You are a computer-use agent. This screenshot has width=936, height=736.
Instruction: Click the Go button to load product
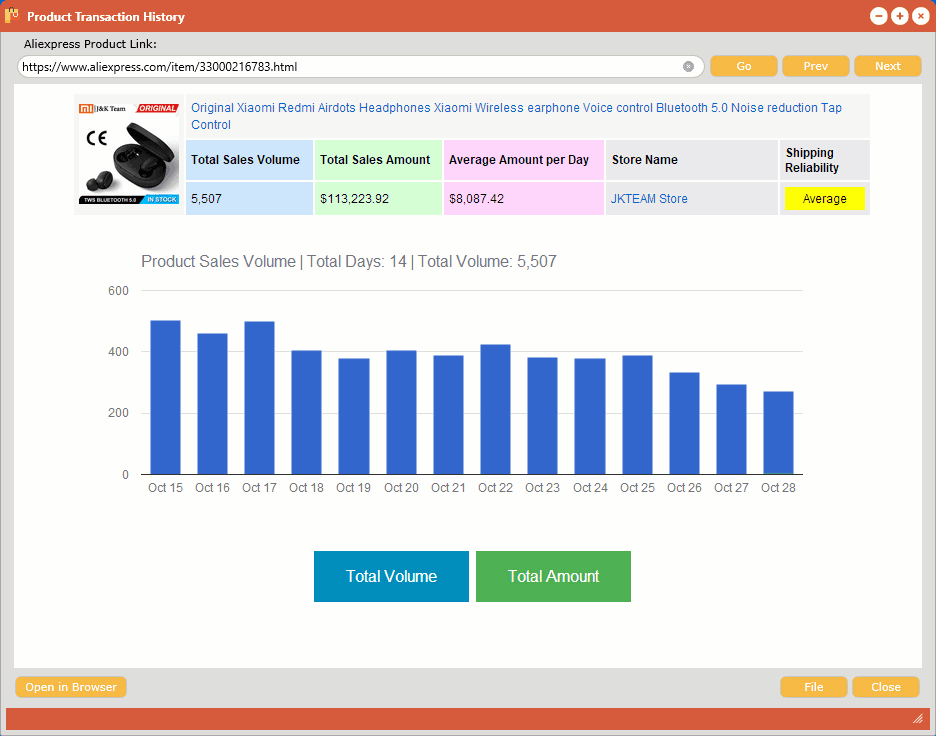pos(743,66)
